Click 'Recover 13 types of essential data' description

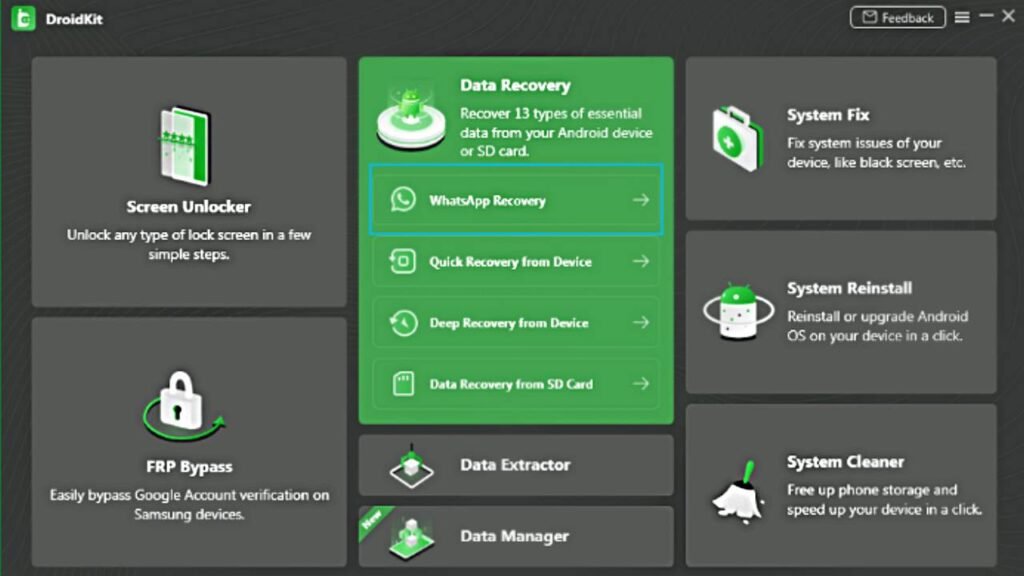556,132
